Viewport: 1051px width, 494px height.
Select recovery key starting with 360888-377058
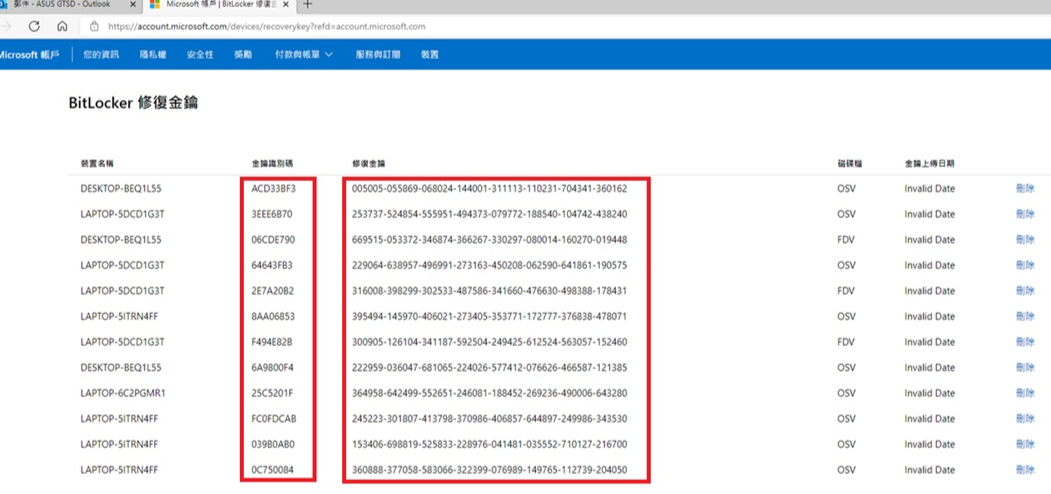(489, 470)
